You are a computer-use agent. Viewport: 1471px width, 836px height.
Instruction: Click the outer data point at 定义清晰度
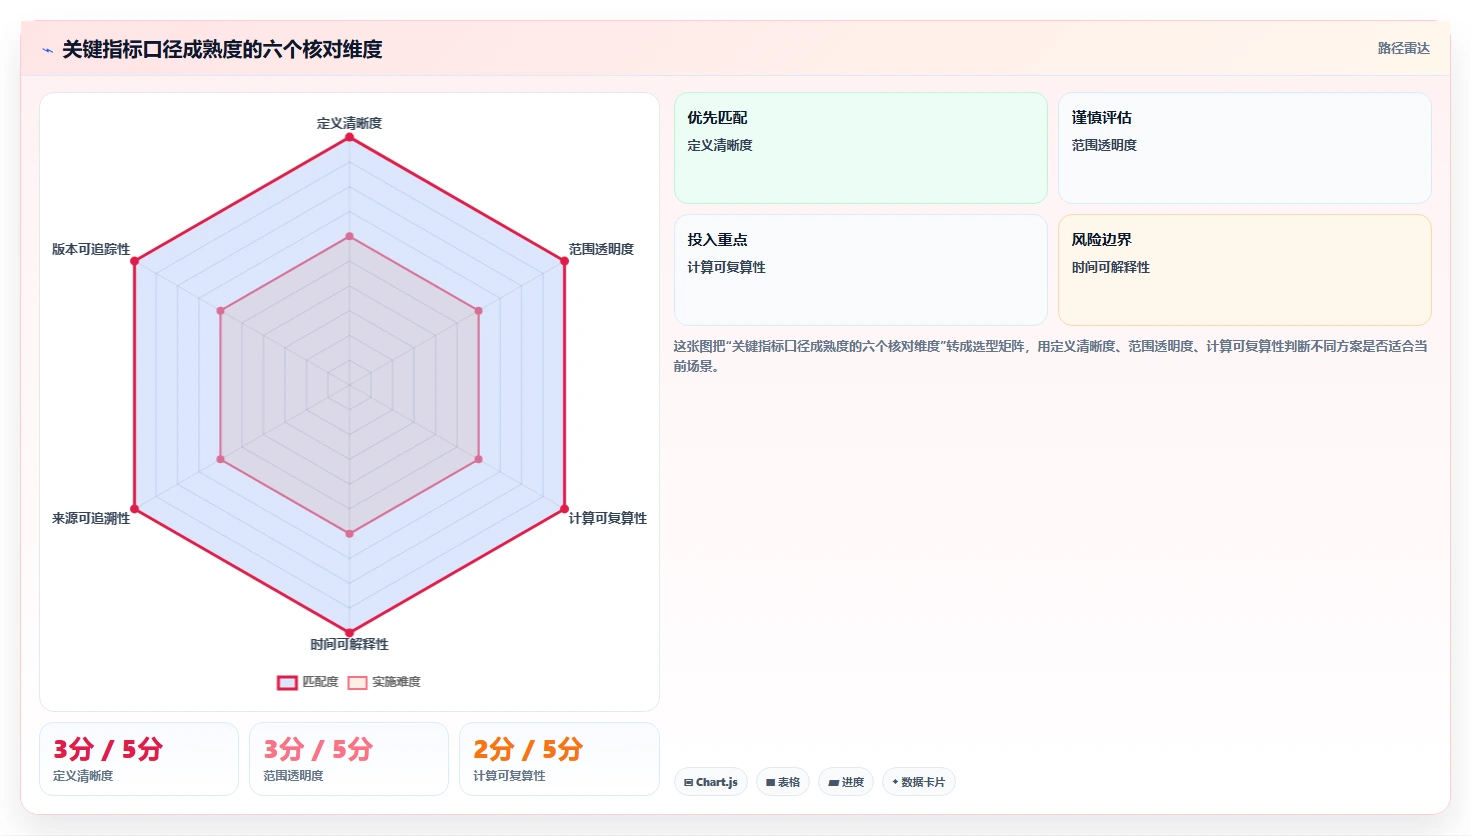(x=349, y=137)
